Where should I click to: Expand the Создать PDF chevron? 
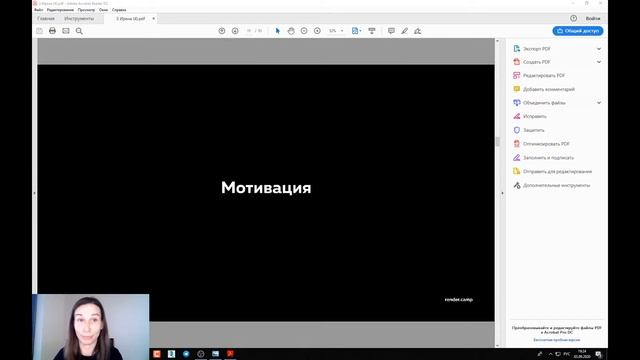599,62
